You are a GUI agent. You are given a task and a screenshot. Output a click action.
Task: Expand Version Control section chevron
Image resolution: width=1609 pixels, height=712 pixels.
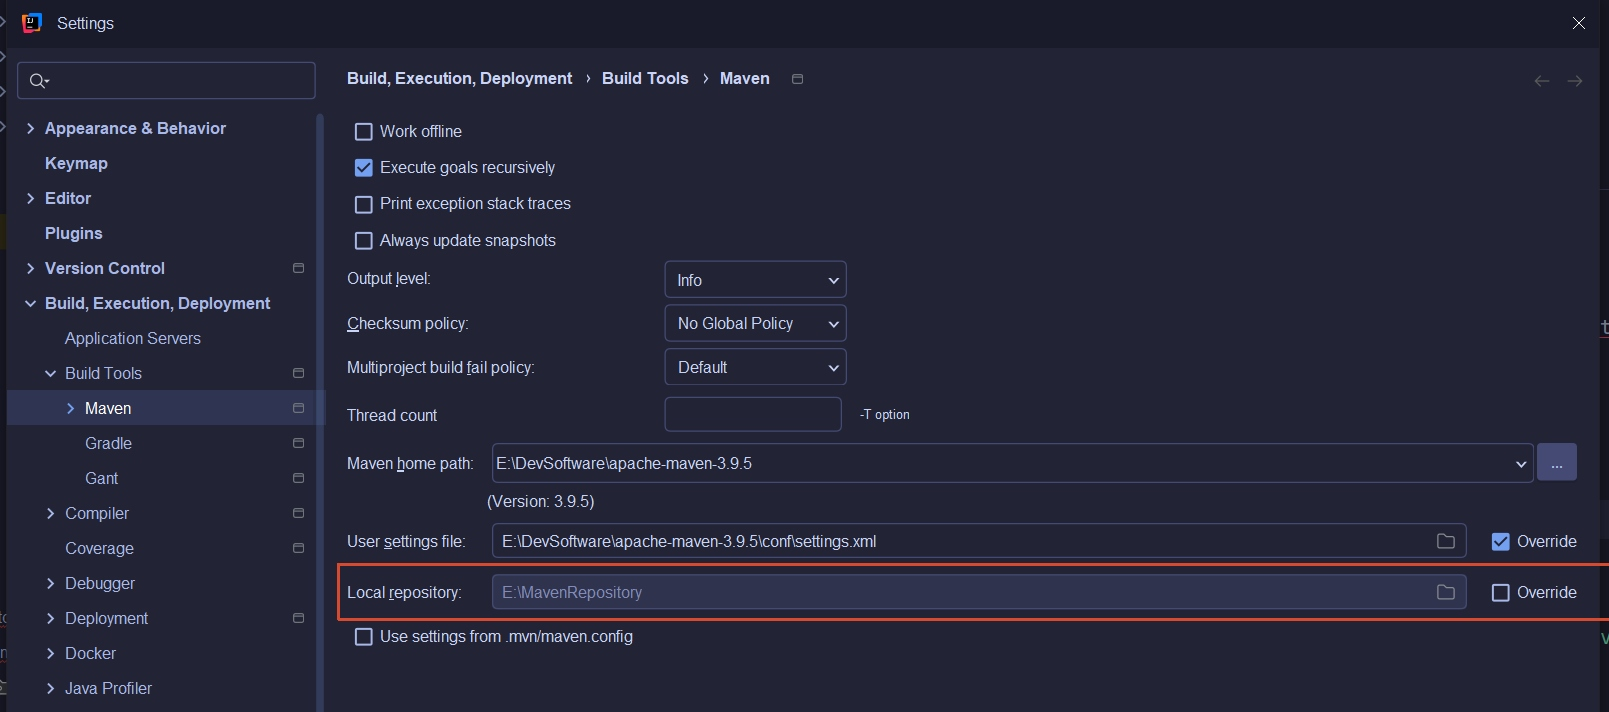(x=30, y=268)
